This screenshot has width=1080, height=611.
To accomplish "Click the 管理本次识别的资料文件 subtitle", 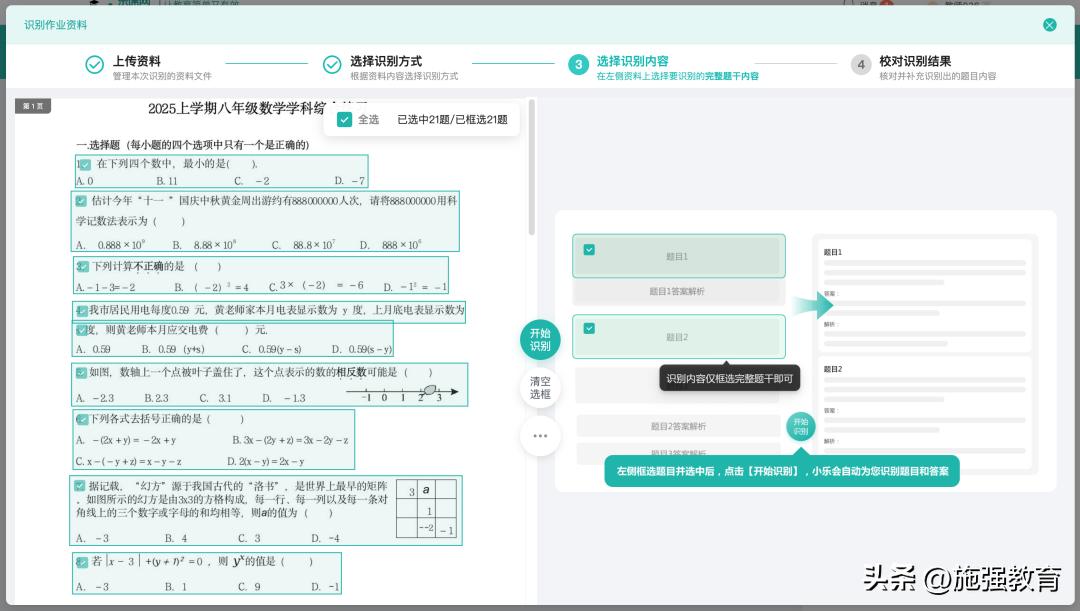I will pyautogui.click(x=162, y=76).
